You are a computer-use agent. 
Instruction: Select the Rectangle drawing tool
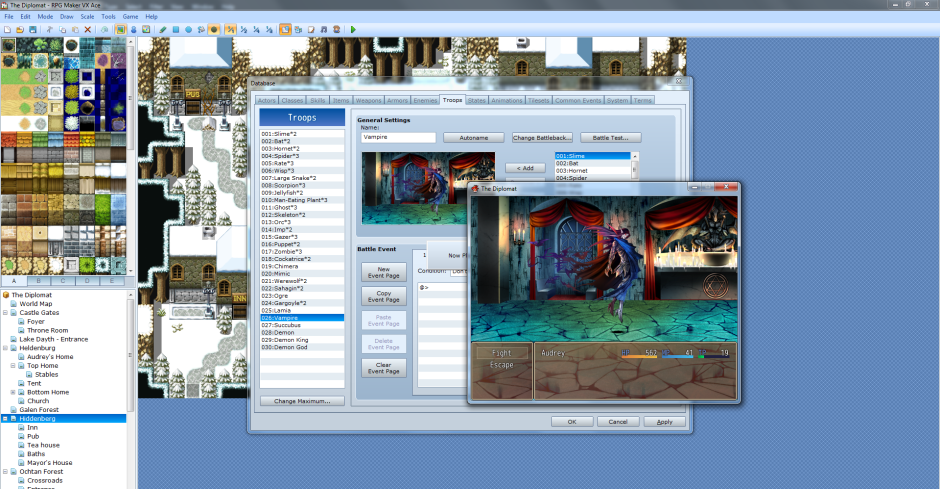176,29
